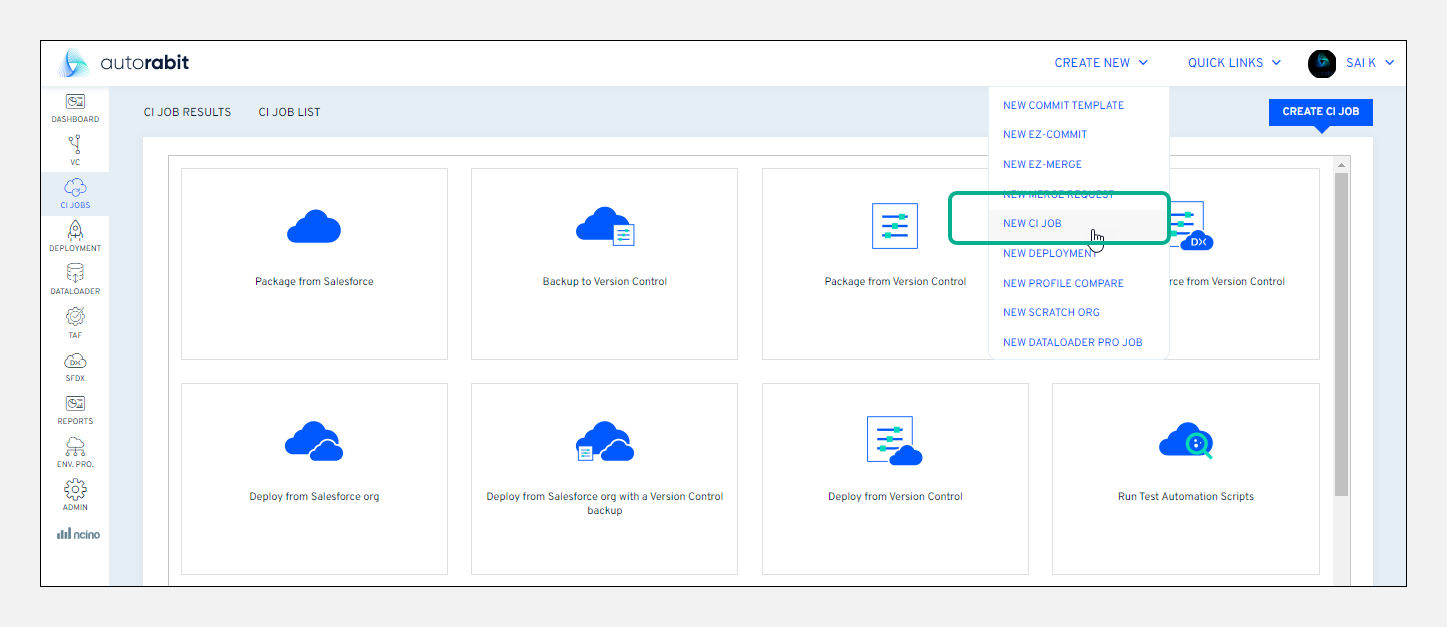Select the VC icon in the sidebar
1447x627 pixels.
tap(74, 150)
